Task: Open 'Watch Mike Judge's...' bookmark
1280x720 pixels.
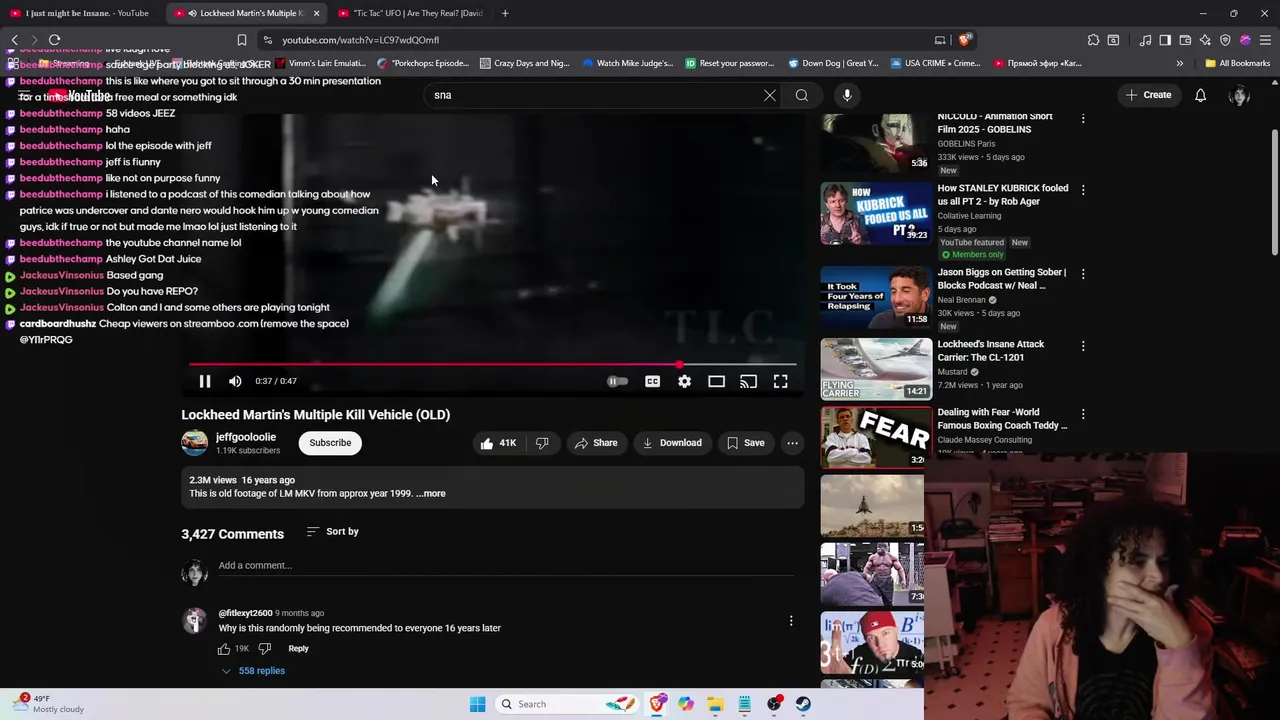Action: pos(626,63)
